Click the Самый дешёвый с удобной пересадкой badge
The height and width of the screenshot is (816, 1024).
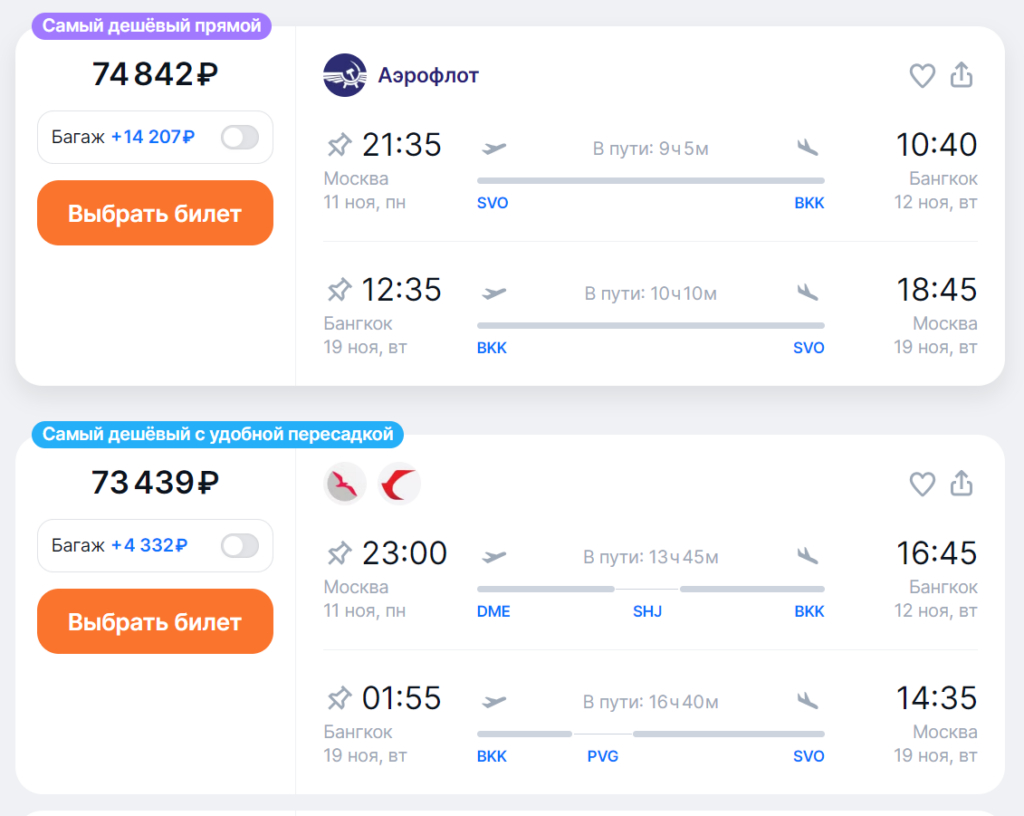click(217, 435)
